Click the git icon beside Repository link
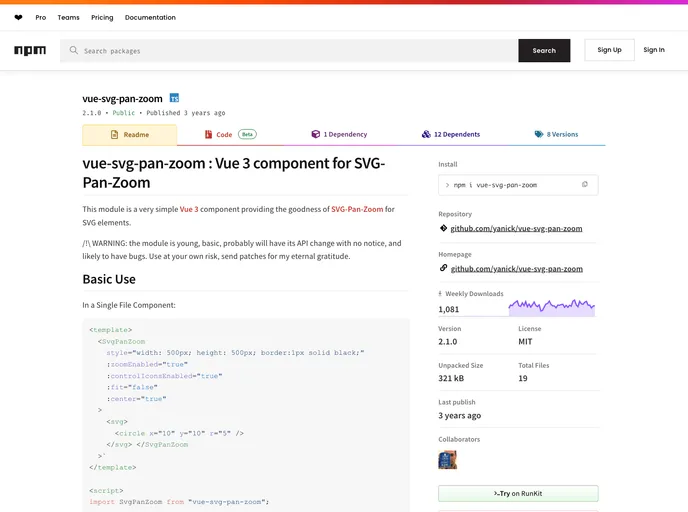 click(443, 228)
